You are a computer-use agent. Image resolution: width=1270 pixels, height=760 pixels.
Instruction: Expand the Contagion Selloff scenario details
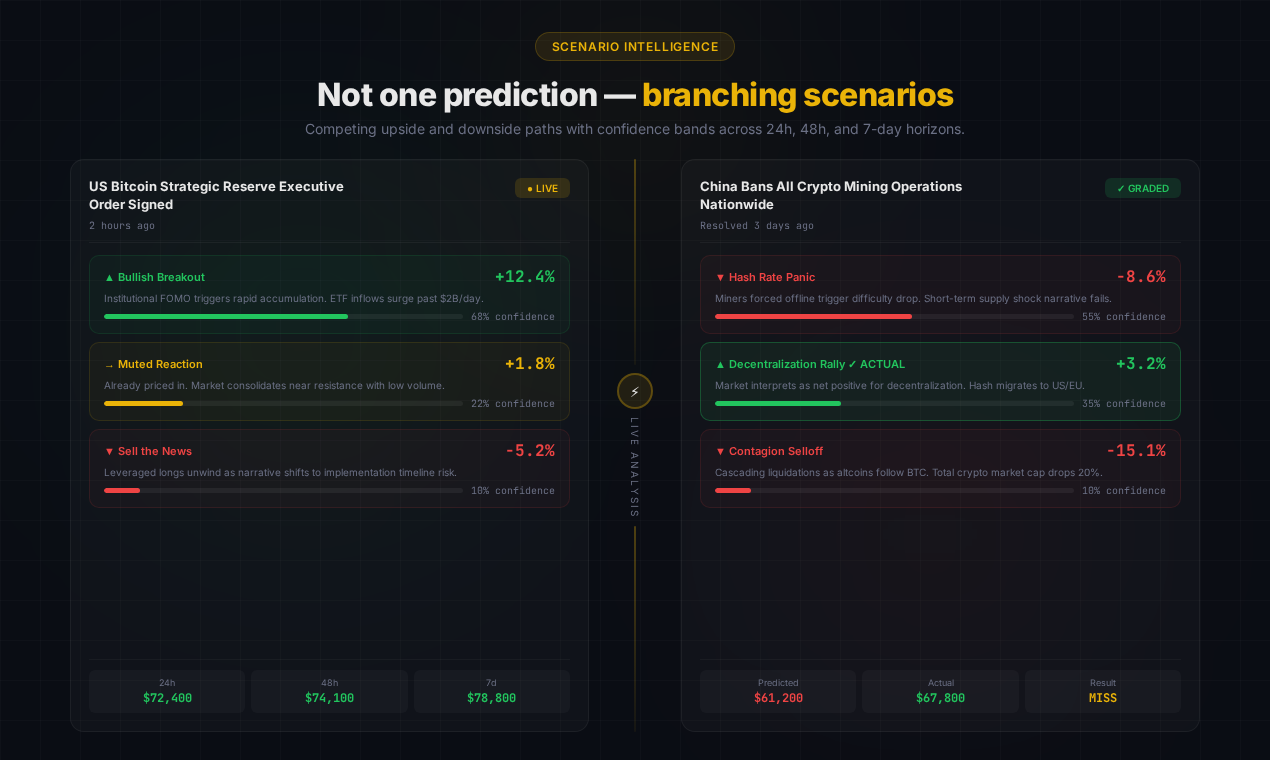[x=940, y=468]
